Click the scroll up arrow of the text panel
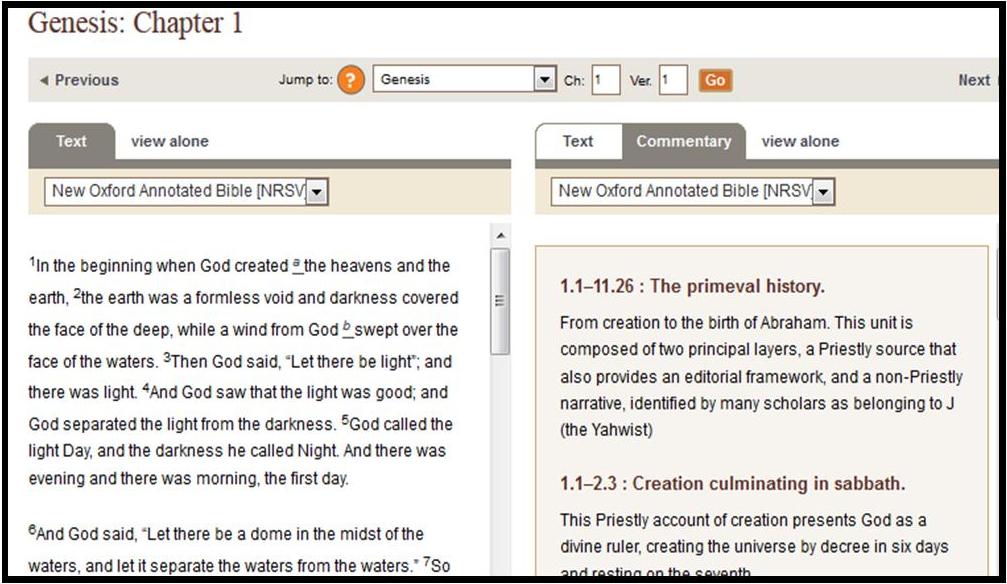The width and height of the screenshot is (1007, 584). (x=500, y=236)
